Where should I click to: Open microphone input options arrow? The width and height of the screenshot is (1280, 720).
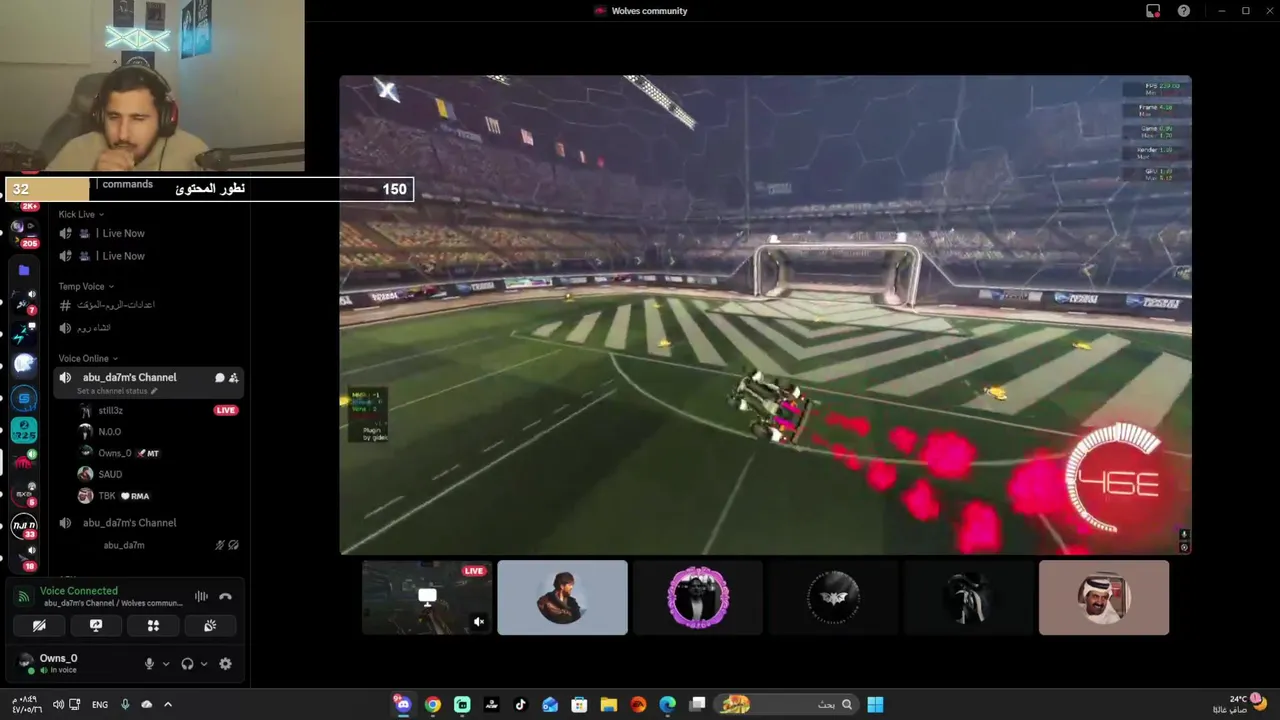(166, 663)
